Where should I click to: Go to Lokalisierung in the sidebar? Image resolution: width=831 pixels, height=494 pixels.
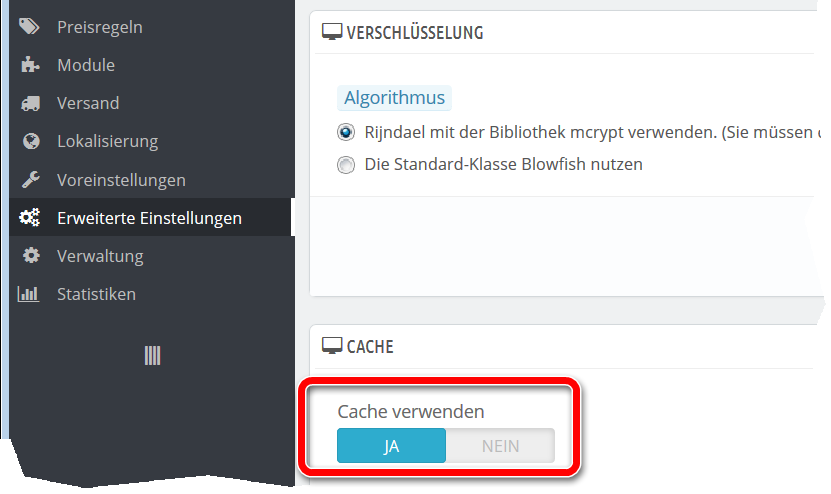[107, 141]
